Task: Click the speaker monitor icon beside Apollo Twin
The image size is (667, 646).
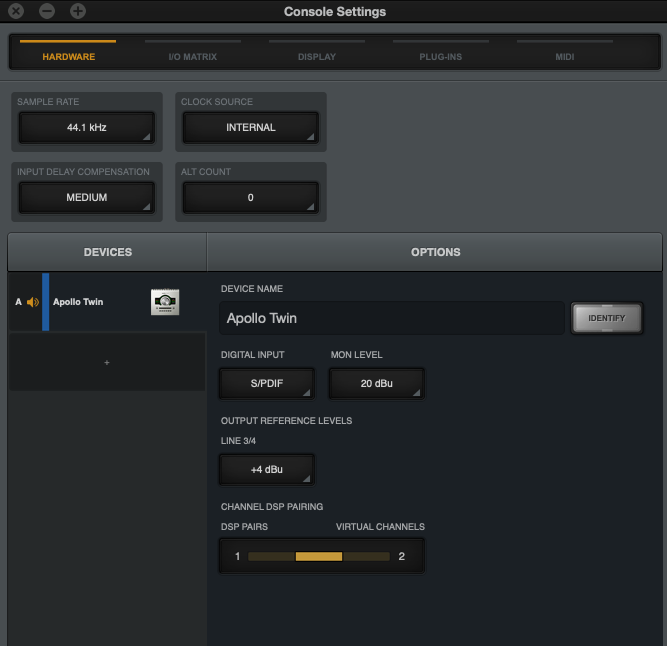Action: pos(33,302)
